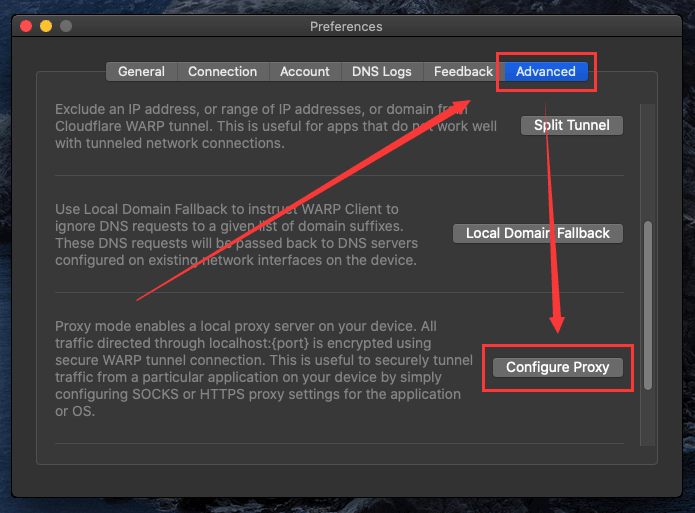The height and width of the screenshot is (513, 695).
Task: Open Local Domain Fallback settings
Action: tap(537, 233)
